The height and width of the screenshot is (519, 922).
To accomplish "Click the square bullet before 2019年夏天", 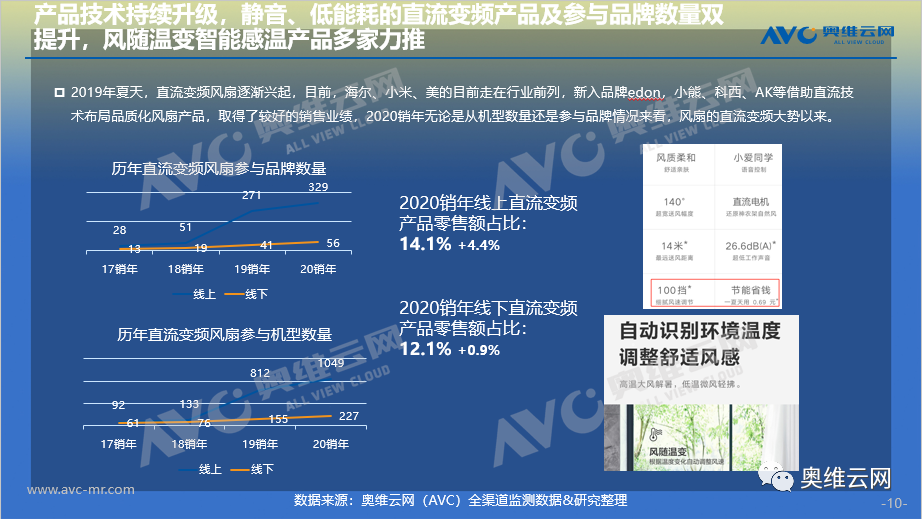I will [x=59, y=92].
